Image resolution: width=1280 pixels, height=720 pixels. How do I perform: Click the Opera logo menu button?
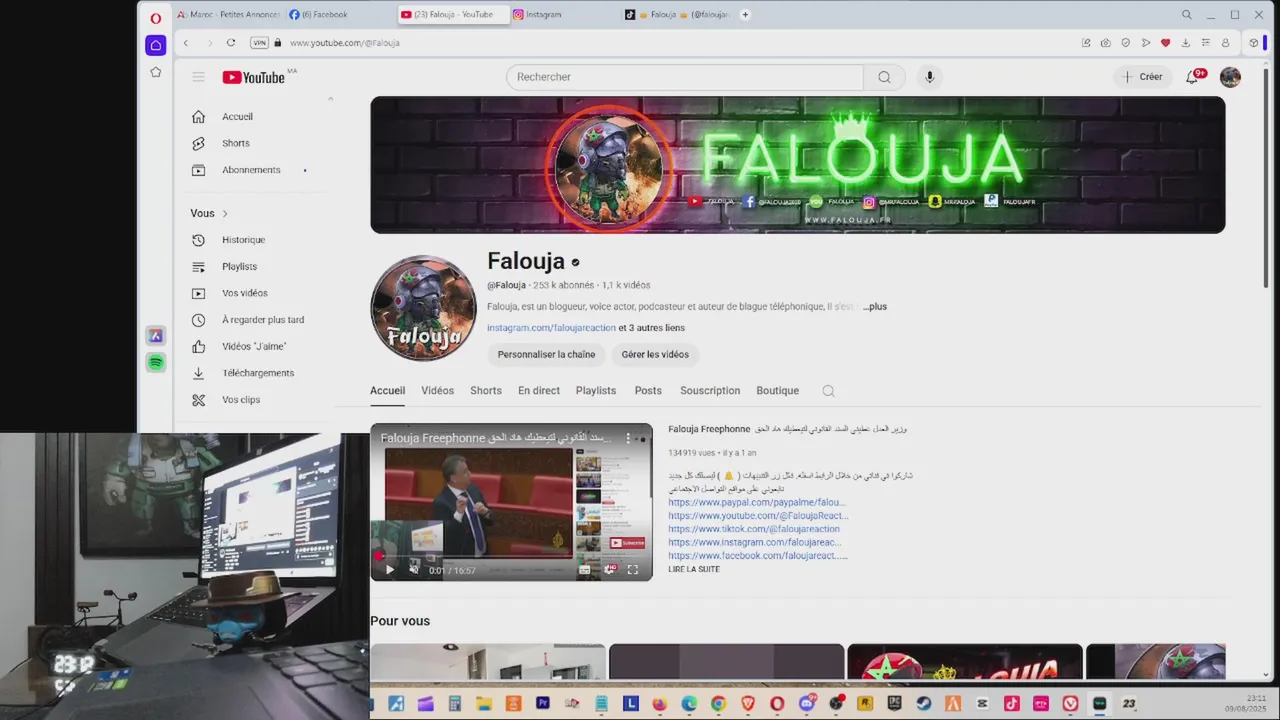(155, 17)
